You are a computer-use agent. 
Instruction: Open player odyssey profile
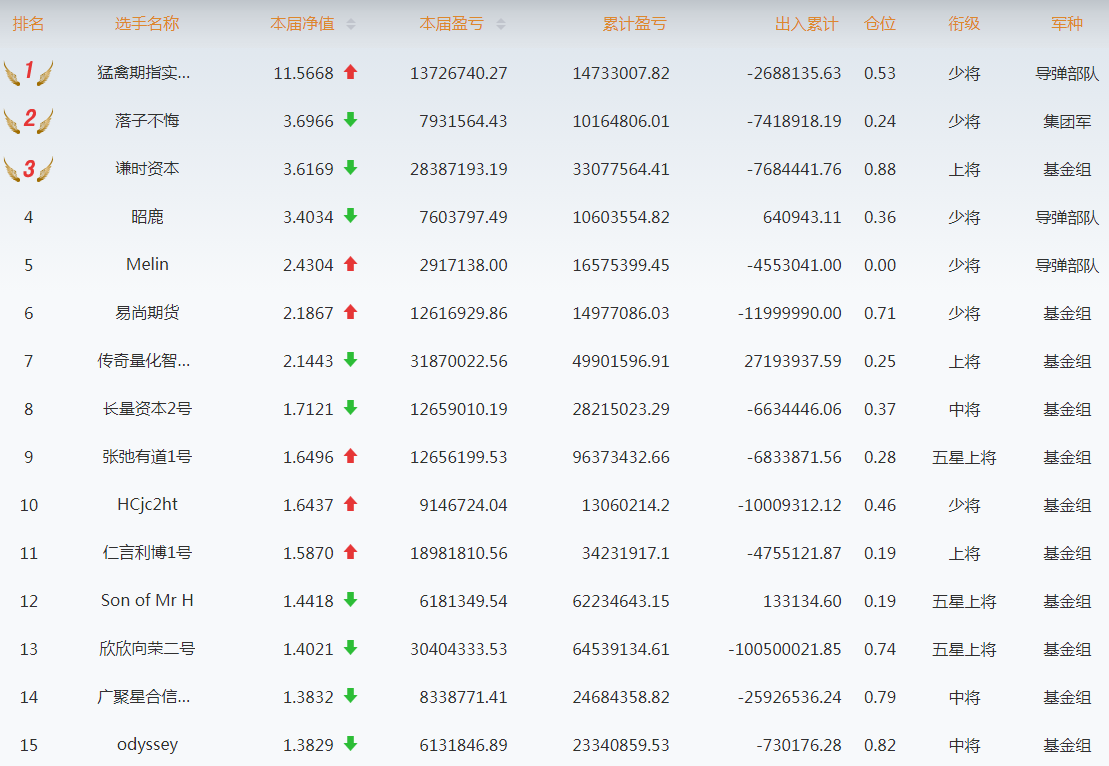[147, 745]
